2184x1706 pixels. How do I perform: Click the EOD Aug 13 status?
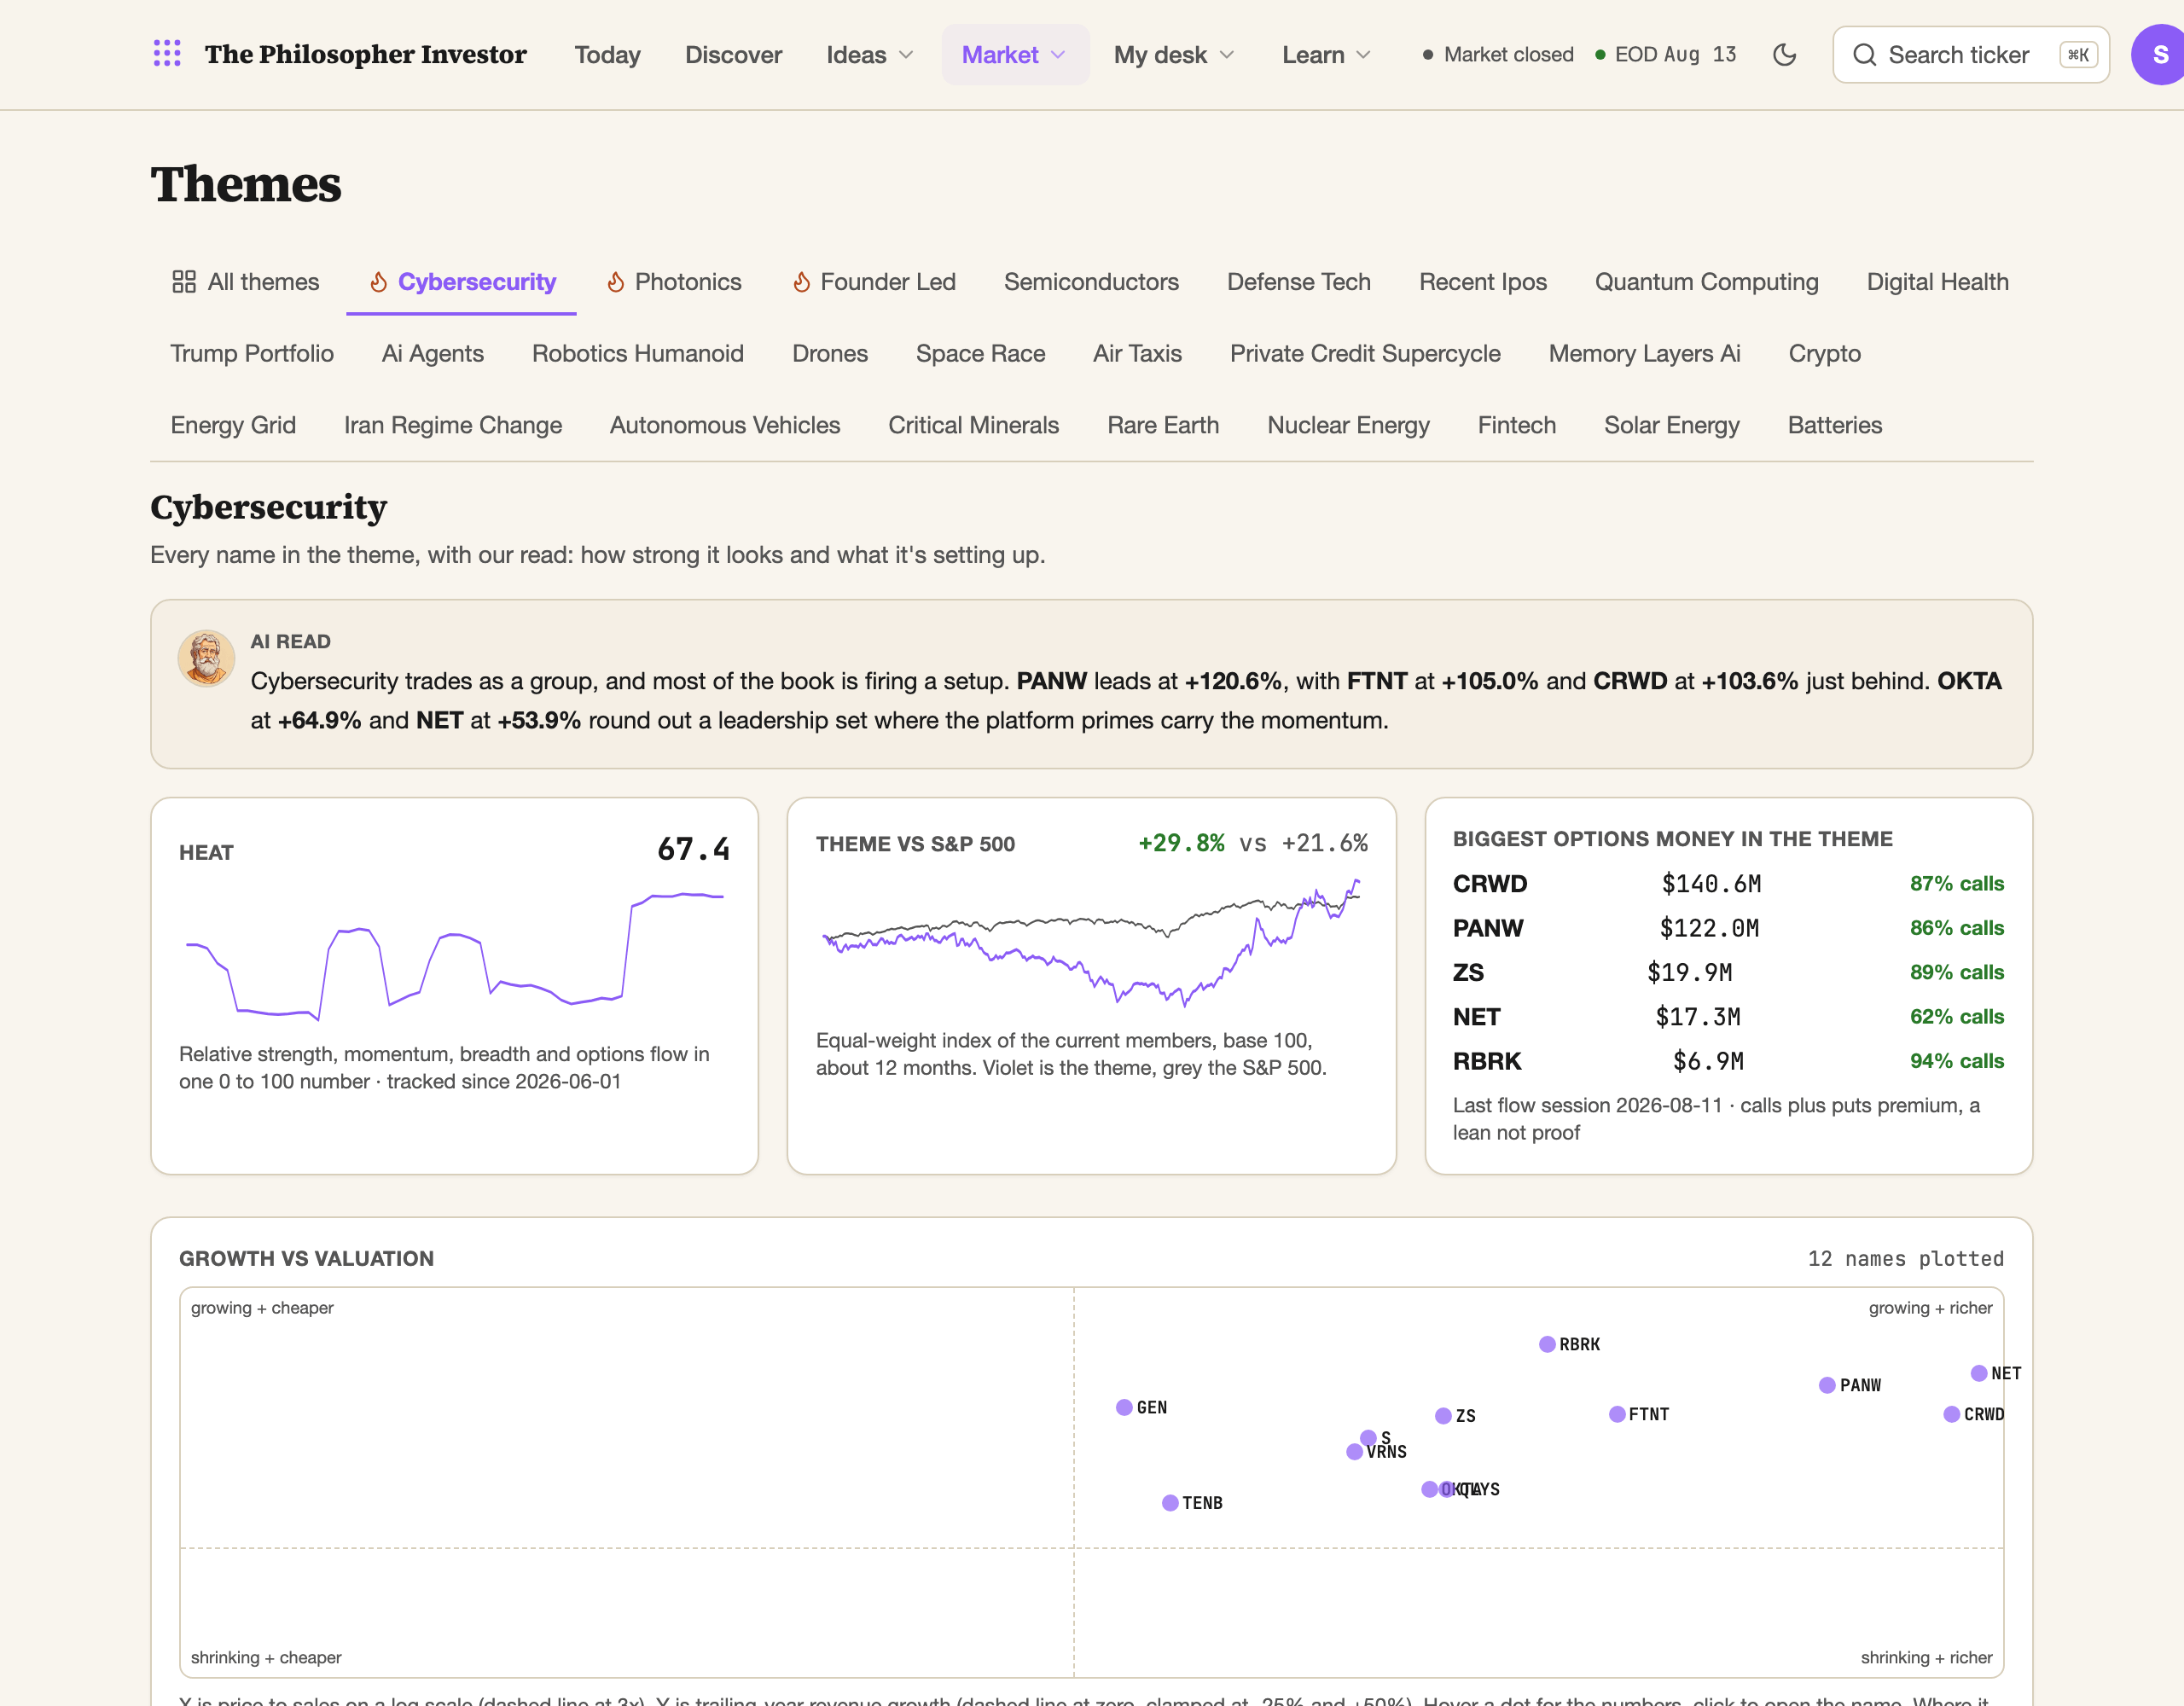[x=1666, y=54]
